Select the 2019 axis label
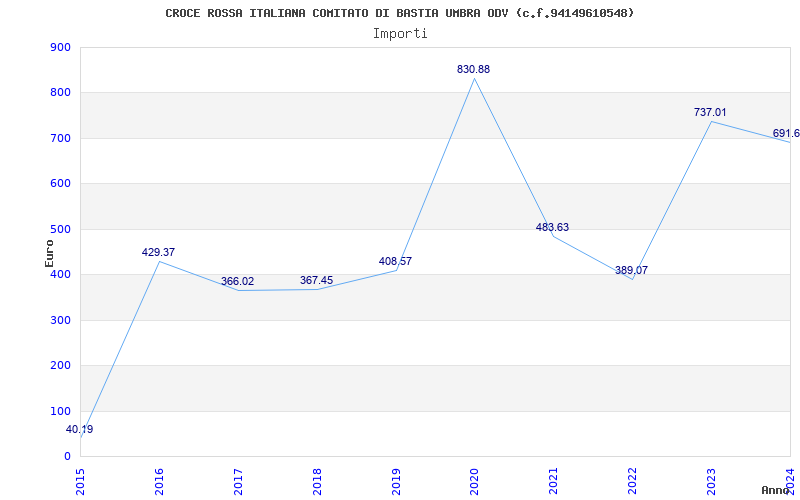800x500 pixels. point(396,481)
